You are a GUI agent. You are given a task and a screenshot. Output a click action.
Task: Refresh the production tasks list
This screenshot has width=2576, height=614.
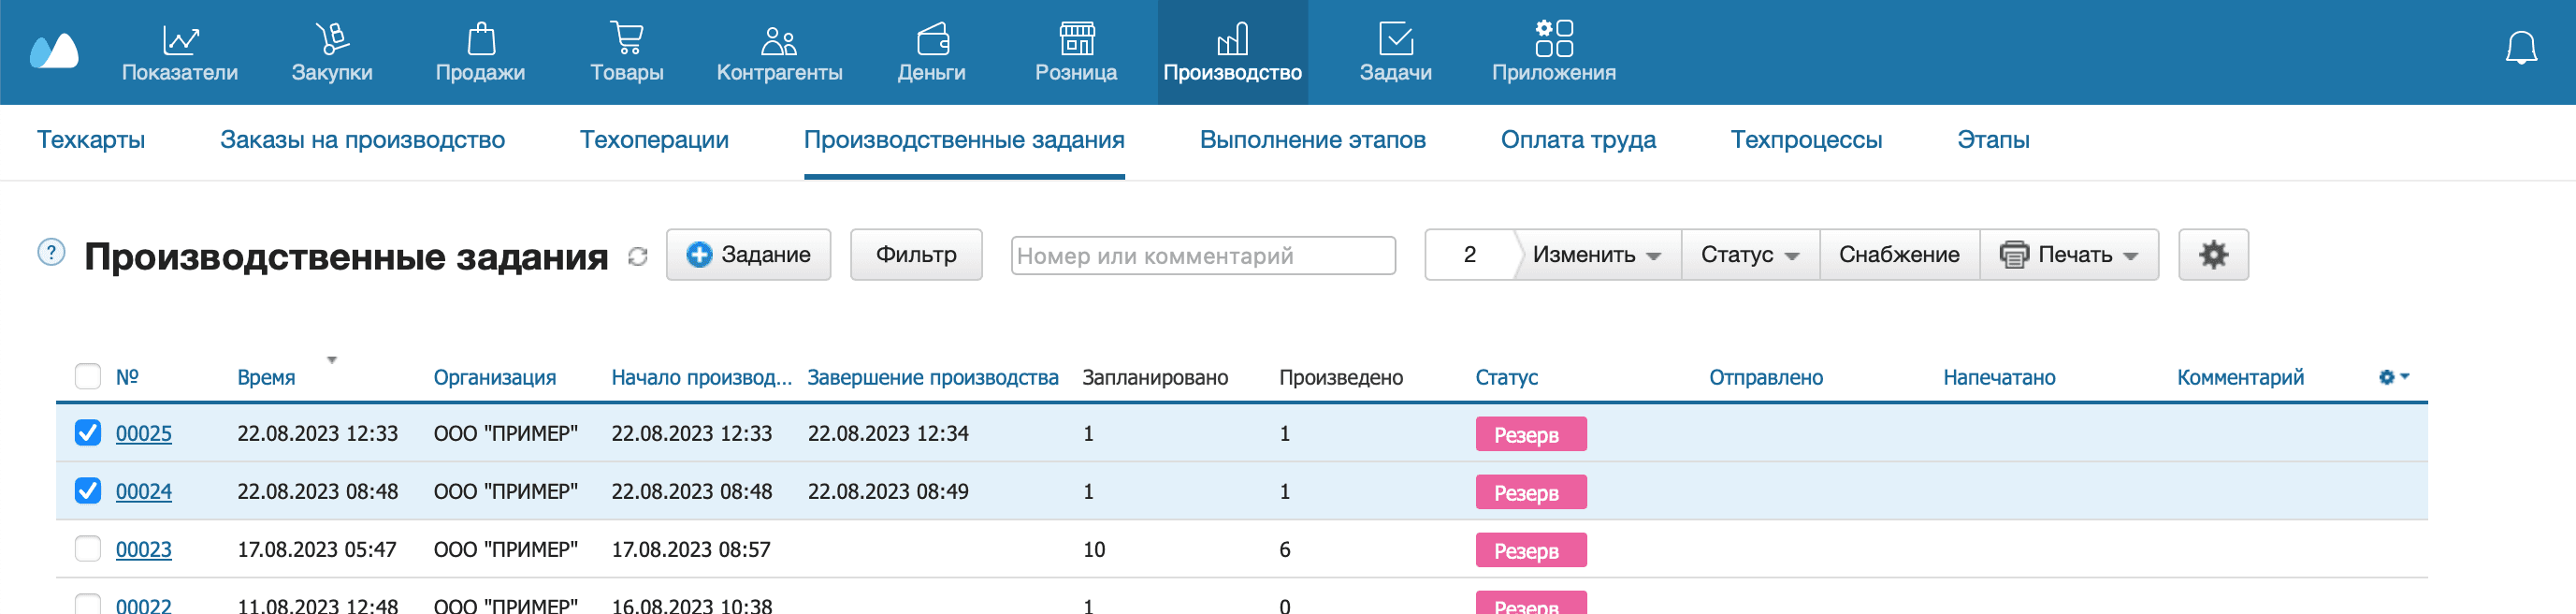click(638, 256)
